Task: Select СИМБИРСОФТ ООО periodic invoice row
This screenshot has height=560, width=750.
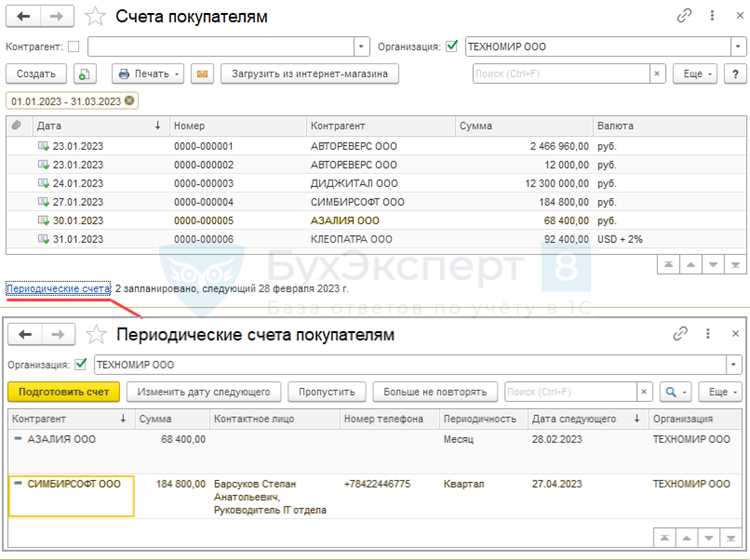Action: coord(375,496)
